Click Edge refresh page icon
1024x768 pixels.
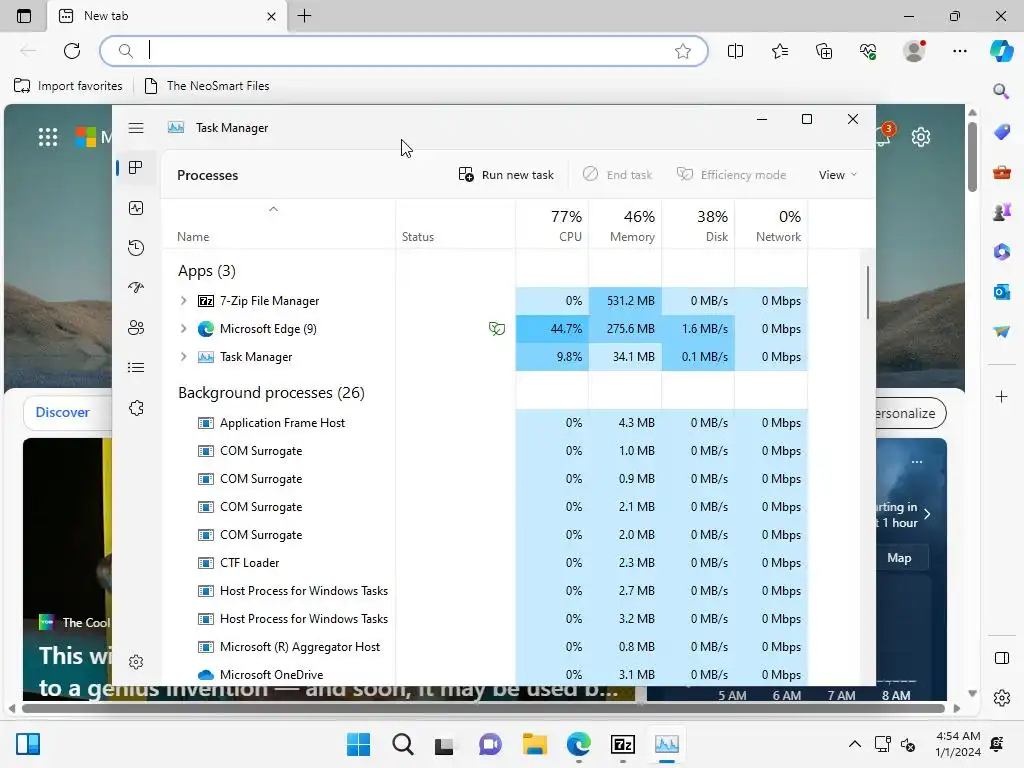(x=72, y=51)
